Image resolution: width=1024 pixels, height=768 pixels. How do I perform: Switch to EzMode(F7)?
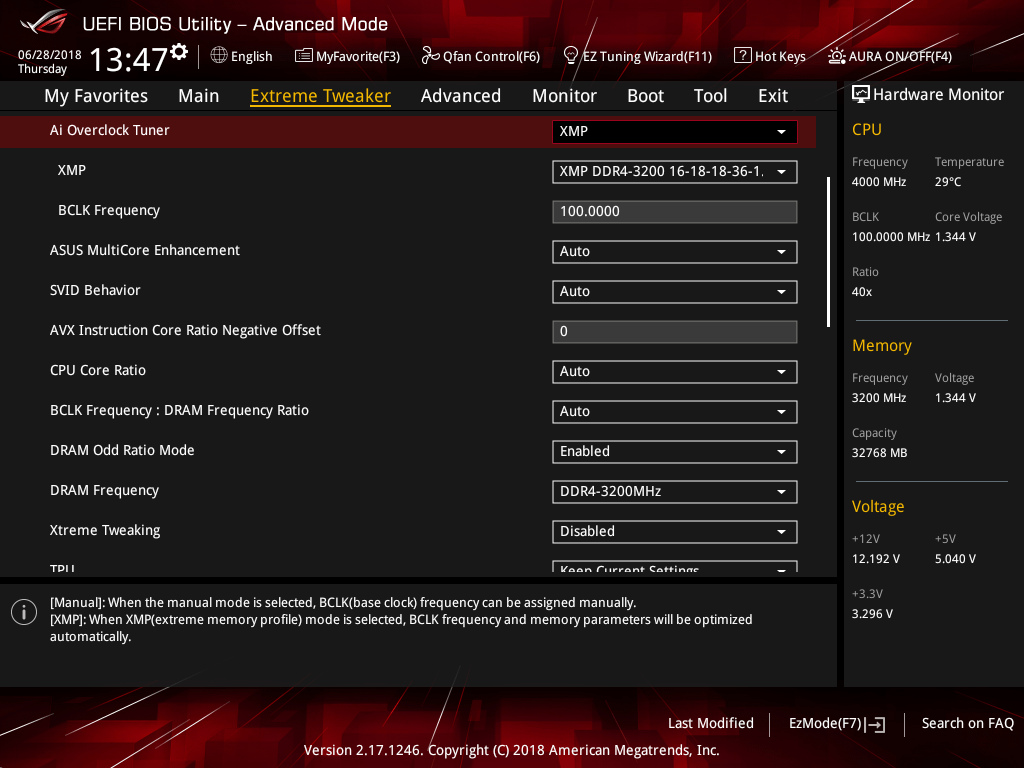pyautogui.click(x=837, y=724)
